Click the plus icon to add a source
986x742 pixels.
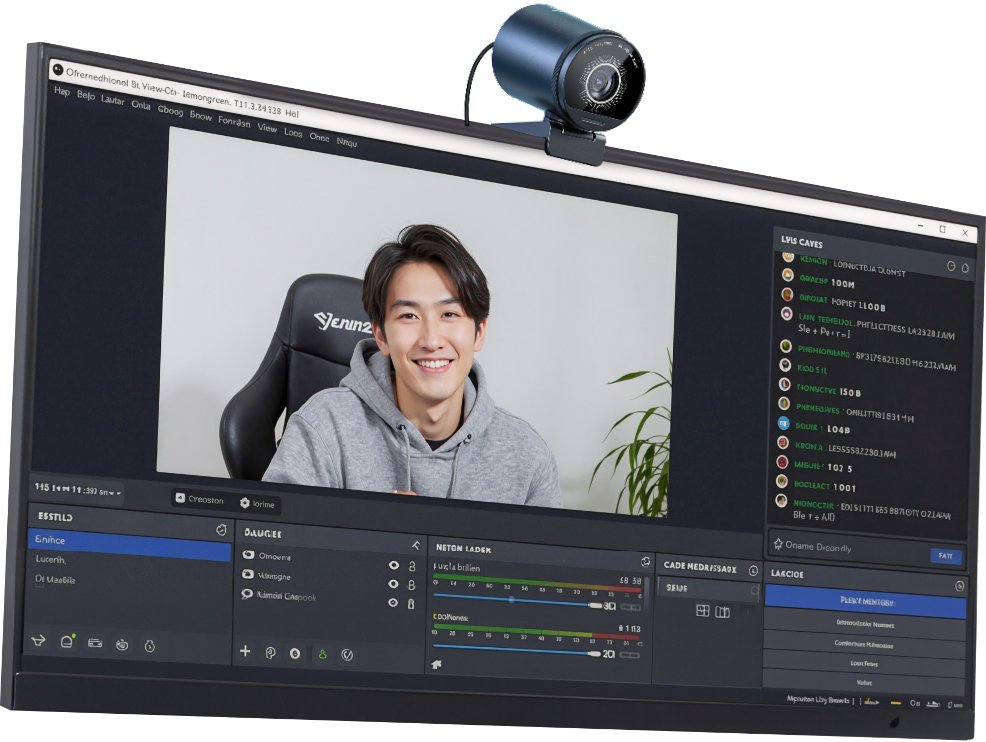click(245, 651)
